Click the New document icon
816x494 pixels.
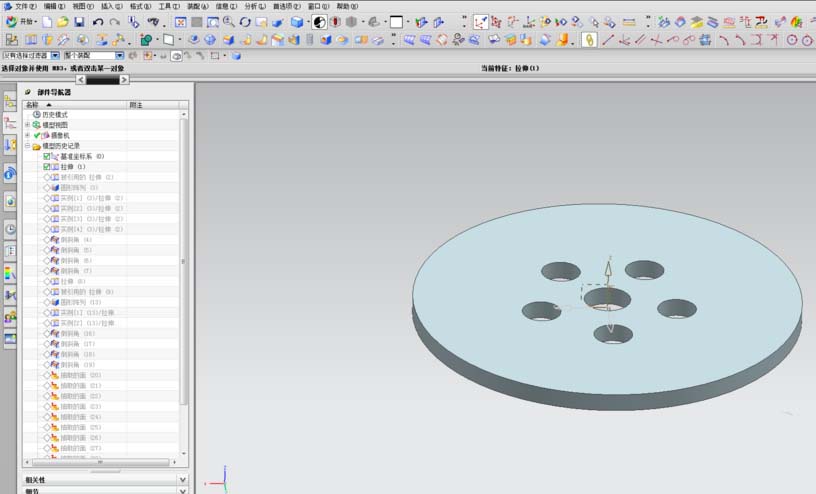click(47, 21)
